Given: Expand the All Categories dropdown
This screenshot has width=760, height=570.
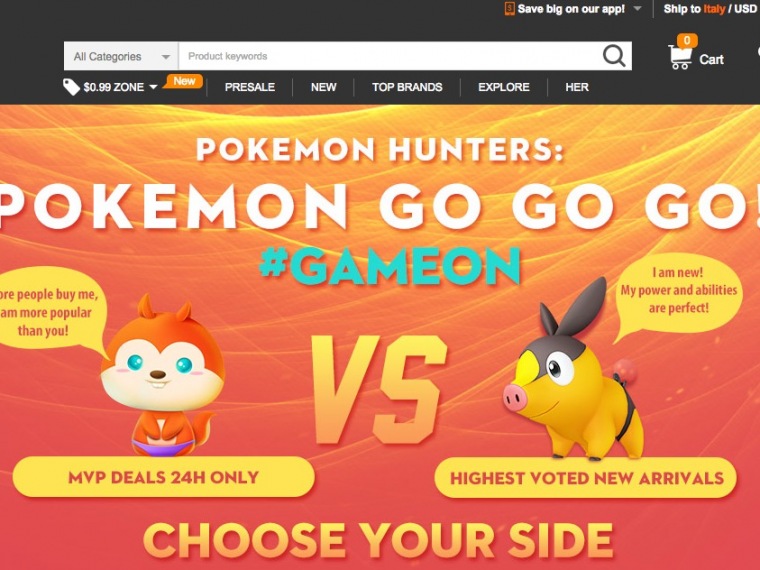Looking at the screenshot, I should [x=121, y=56].
